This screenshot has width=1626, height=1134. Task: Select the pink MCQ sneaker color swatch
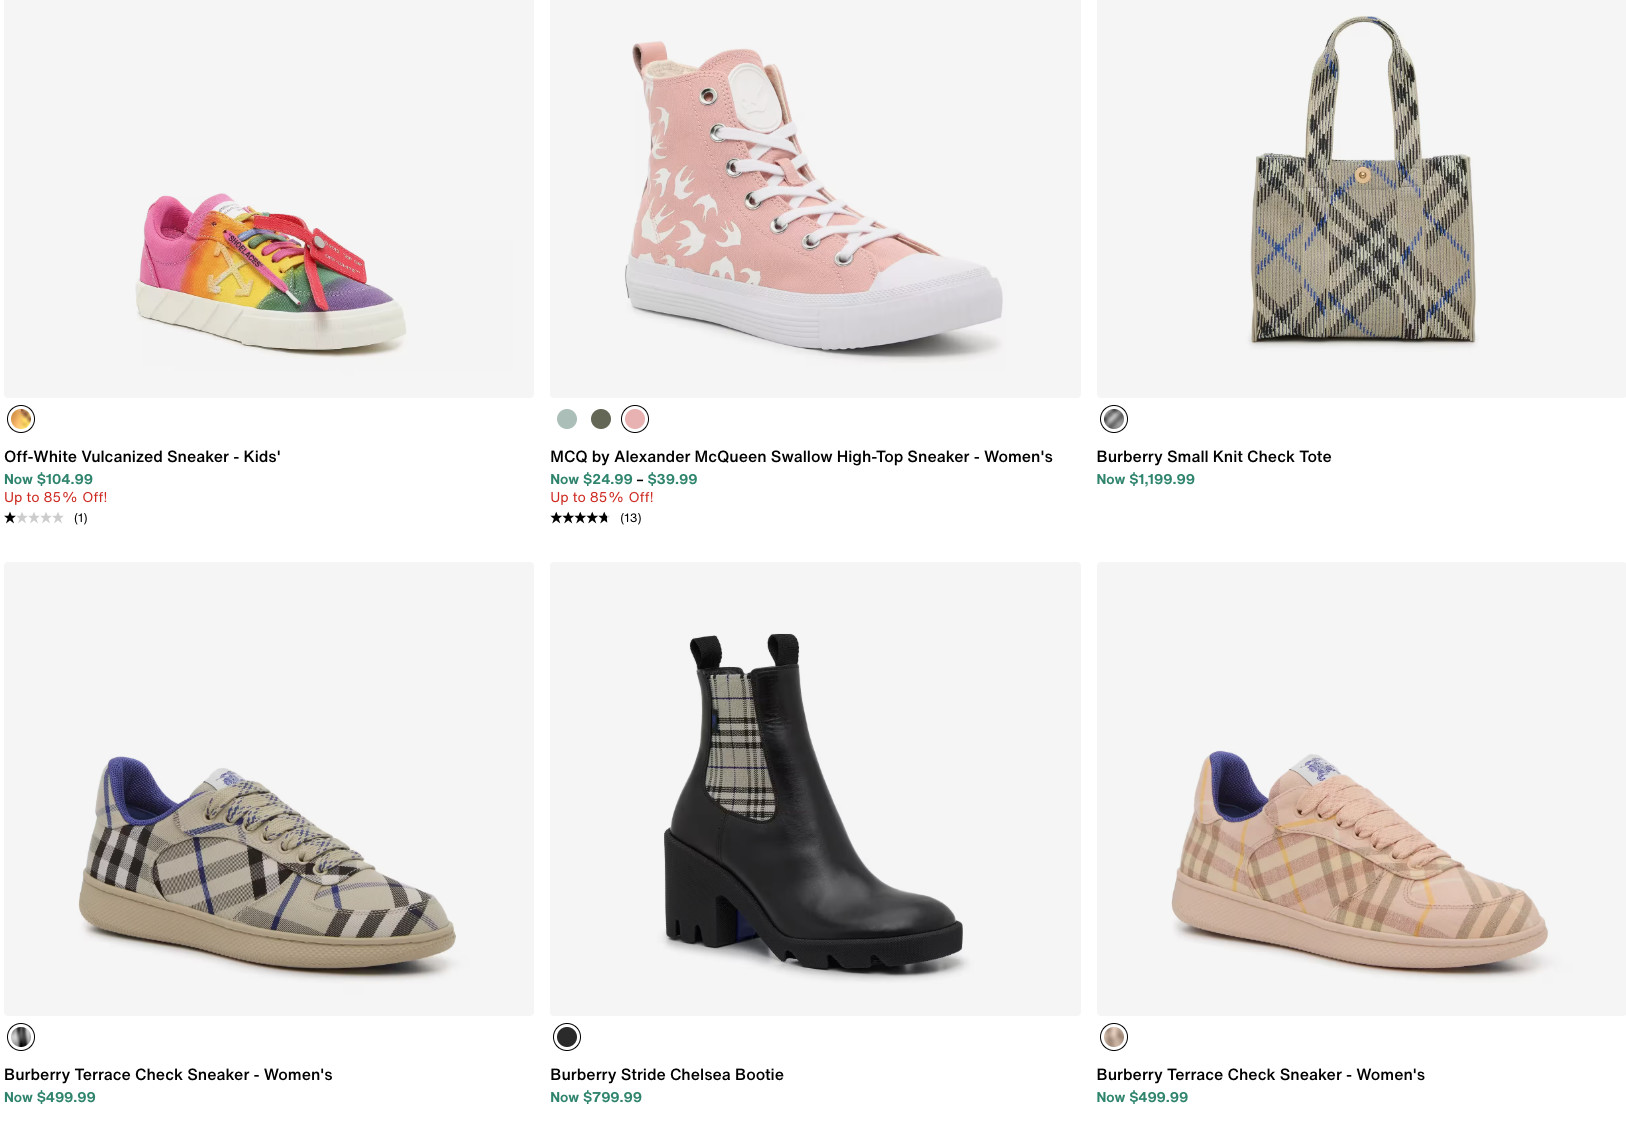click(x=635, y=419)
